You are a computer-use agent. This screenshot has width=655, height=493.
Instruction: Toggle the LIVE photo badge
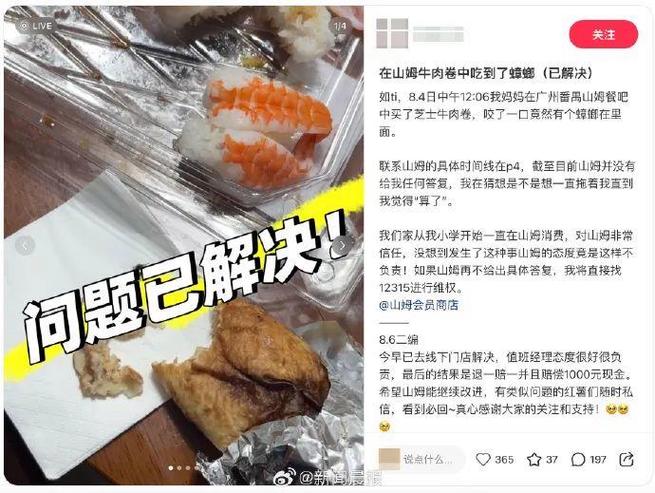point(37,26)
